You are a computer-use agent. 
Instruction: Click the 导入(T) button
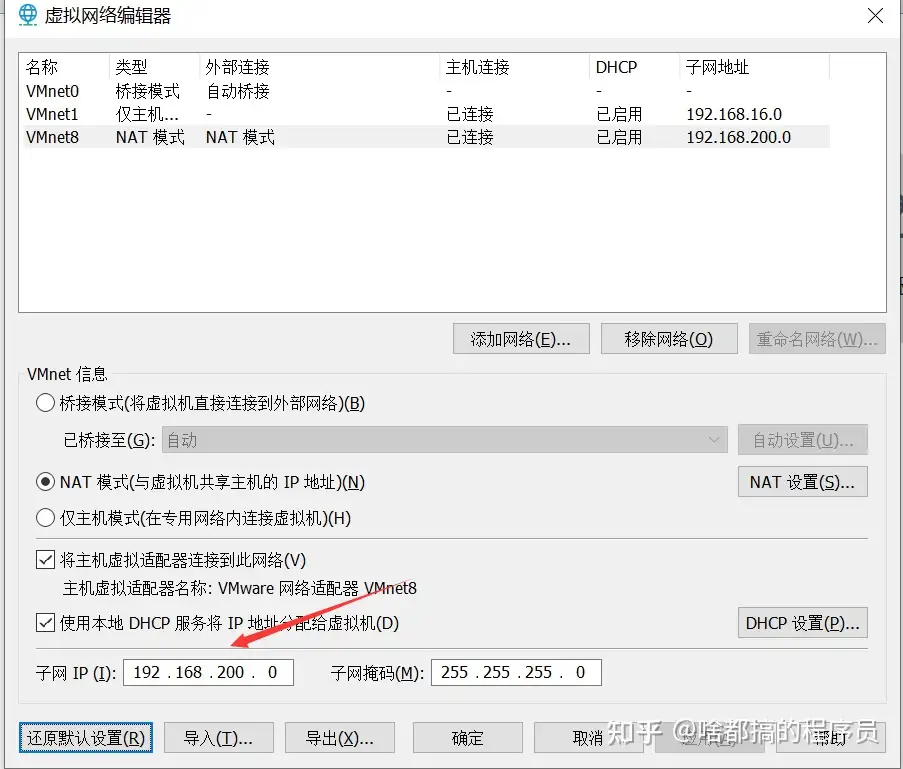[219, 738]
